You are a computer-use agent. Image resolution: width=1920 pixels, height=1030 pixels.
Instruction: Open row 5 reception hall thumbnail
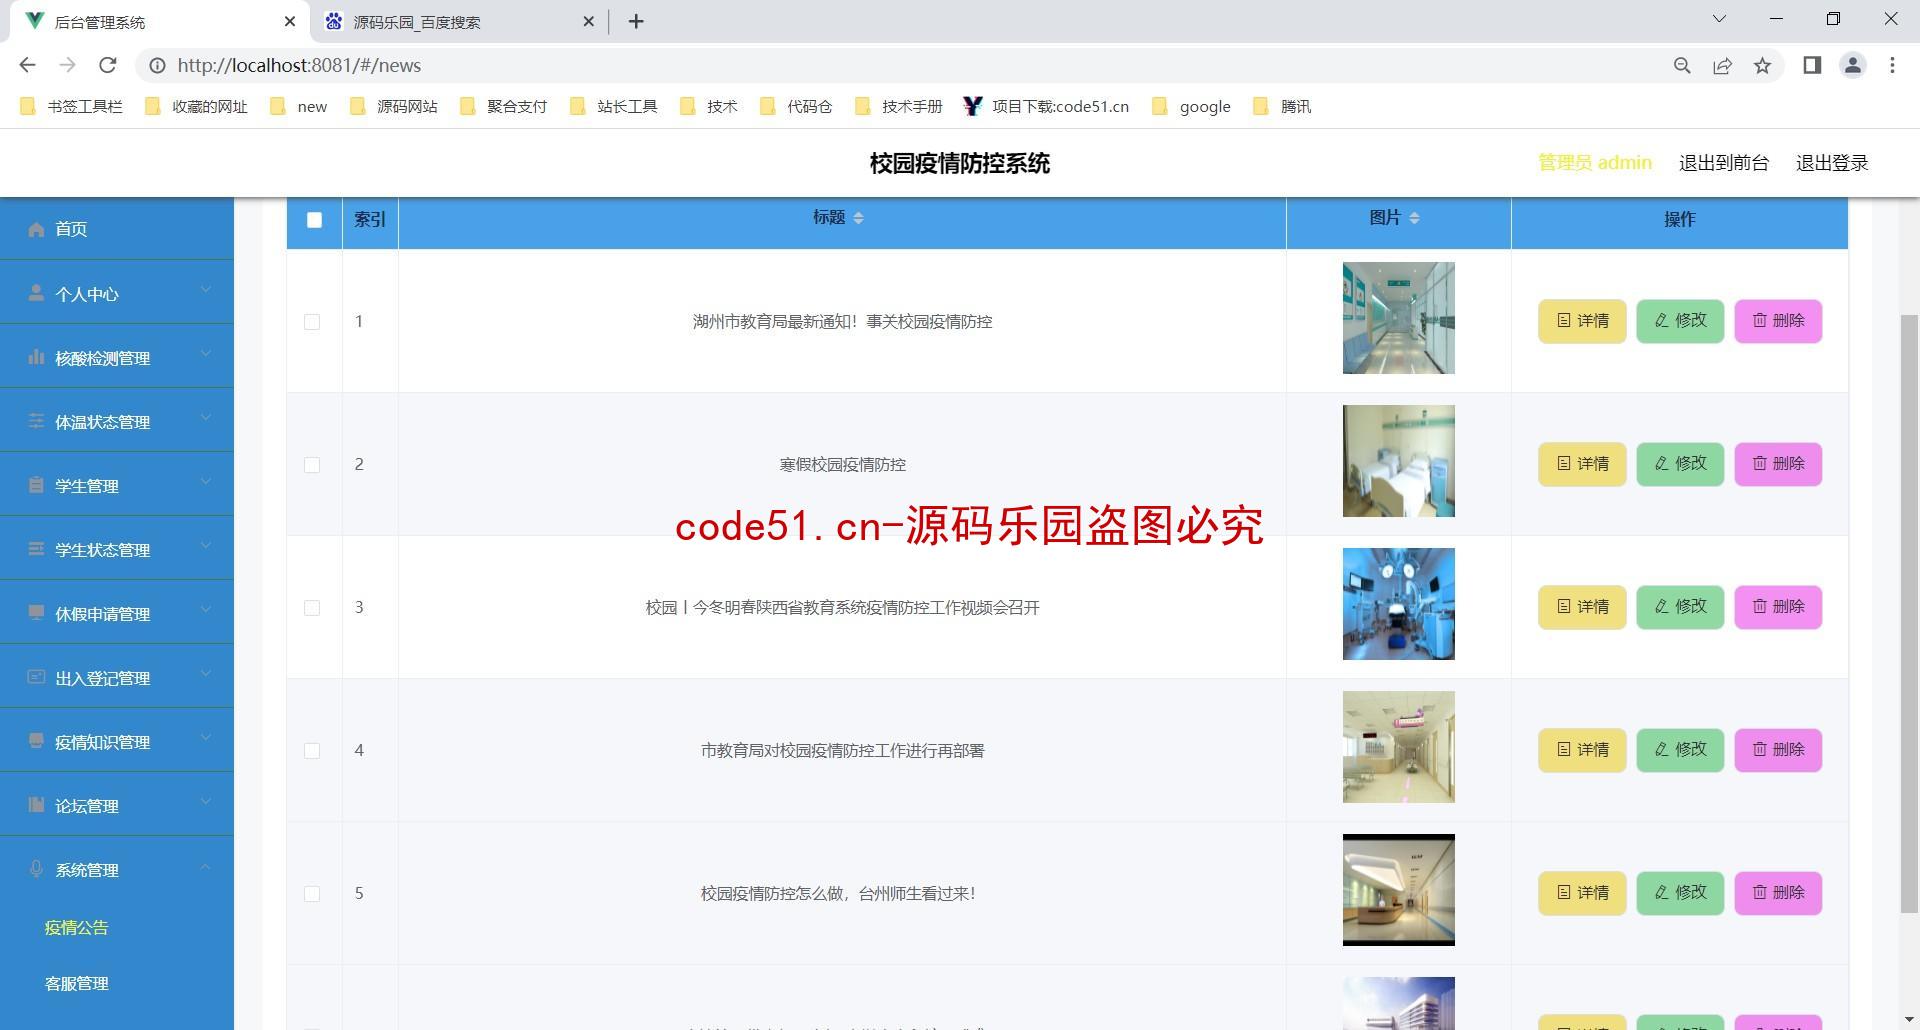coord(1398,890)
